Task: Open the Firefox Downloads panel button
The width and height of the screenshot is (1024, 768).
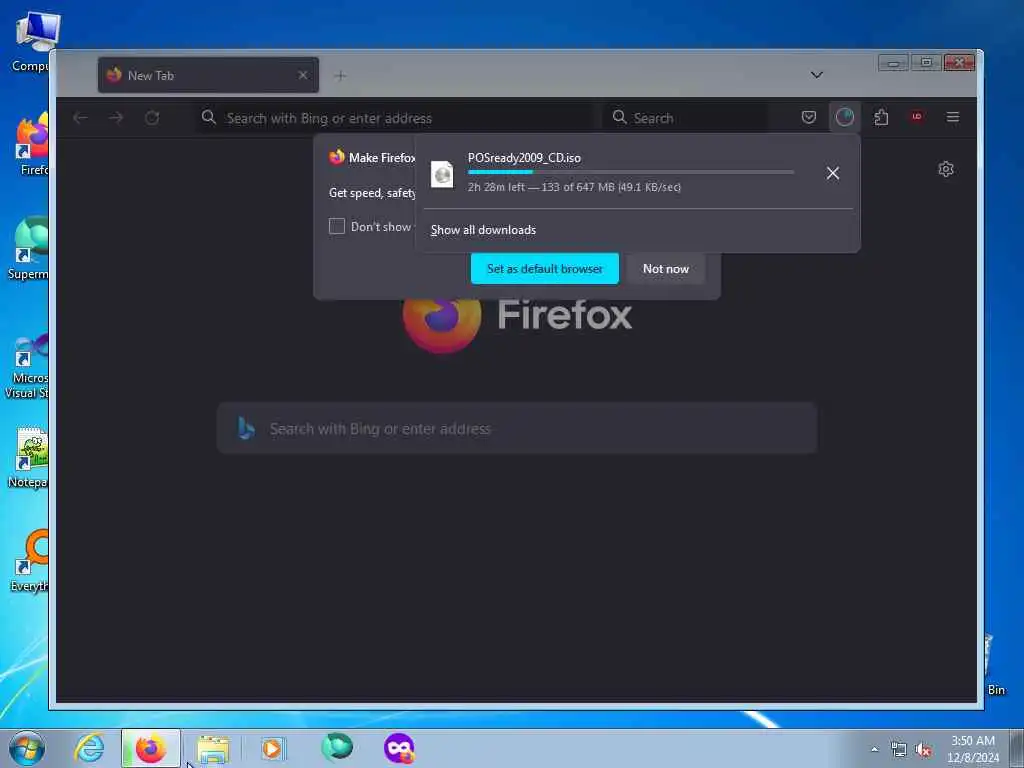Action: [844, 117]
